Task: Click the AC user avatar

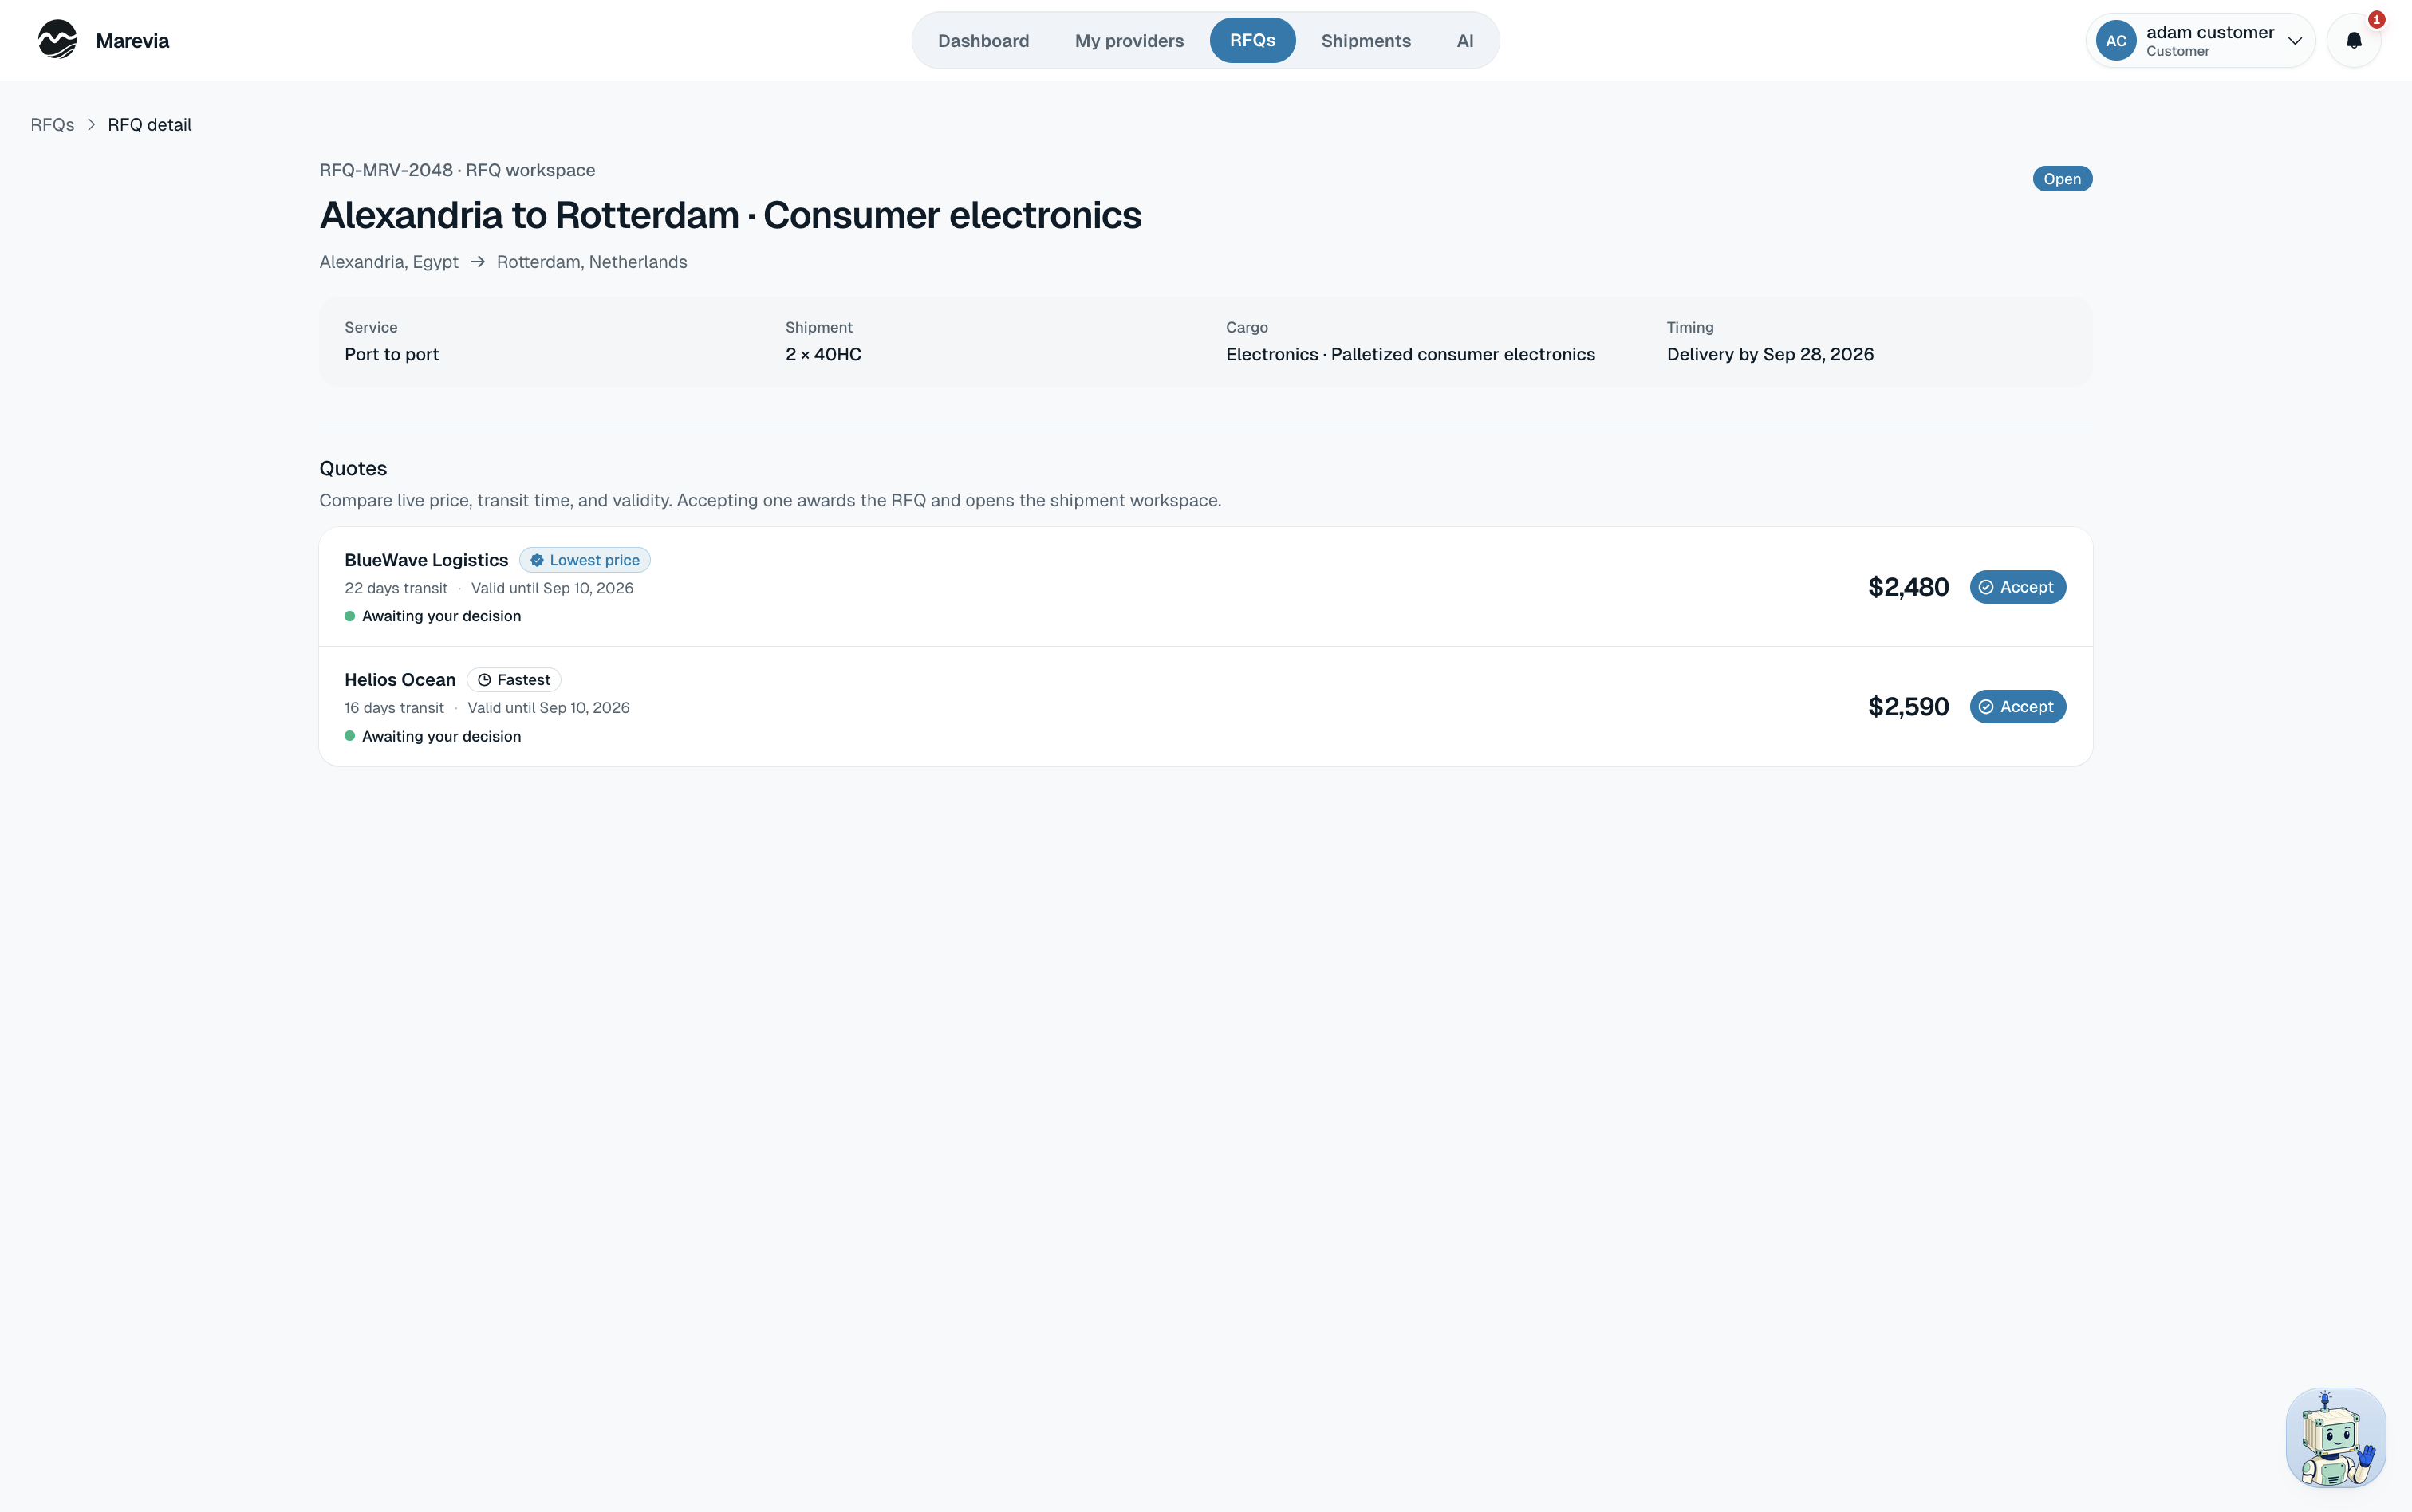Action: coord(2116,41)
